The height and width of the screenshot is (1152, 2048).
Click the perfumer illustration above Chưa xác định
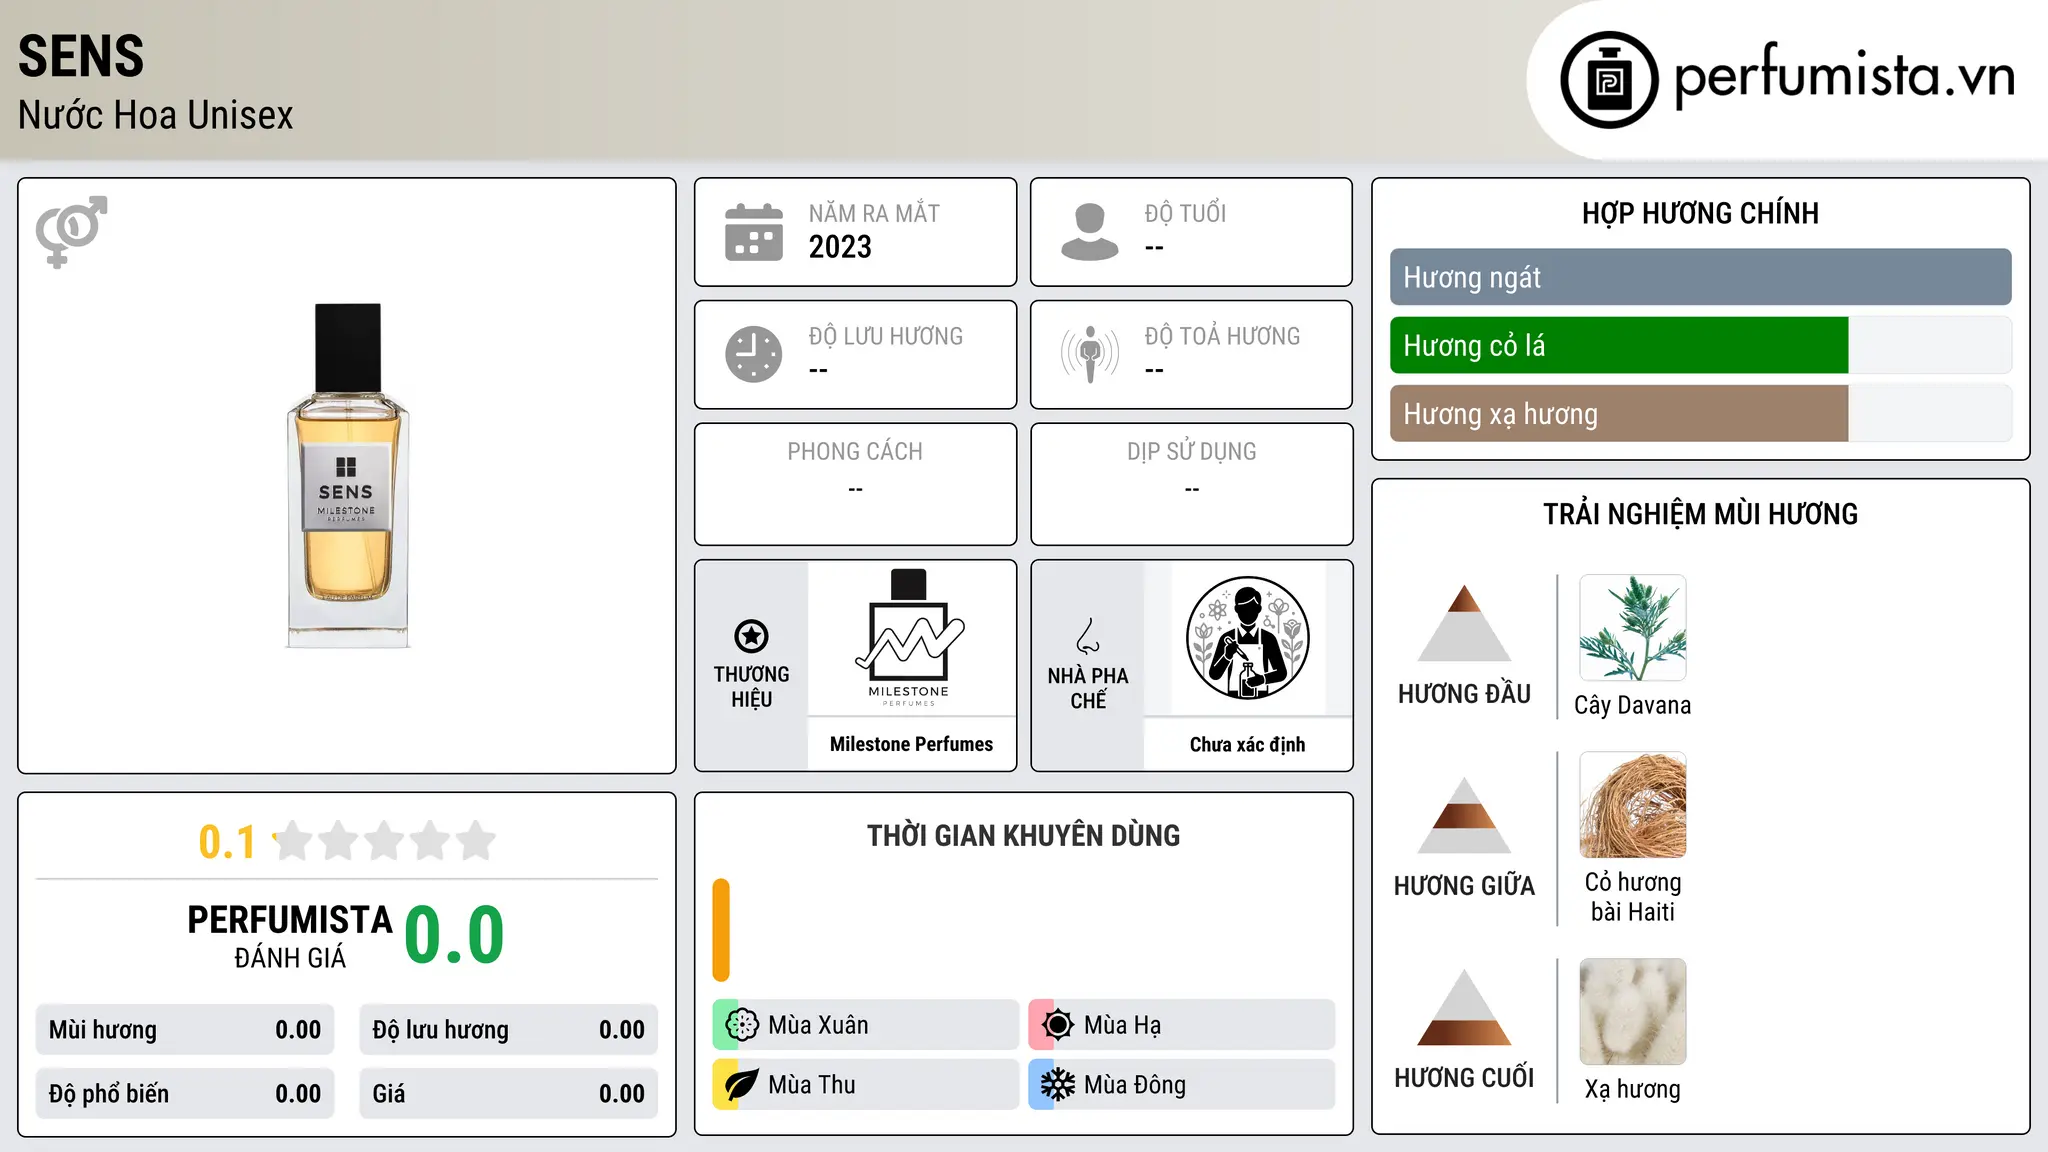[x=1247, y=638]
